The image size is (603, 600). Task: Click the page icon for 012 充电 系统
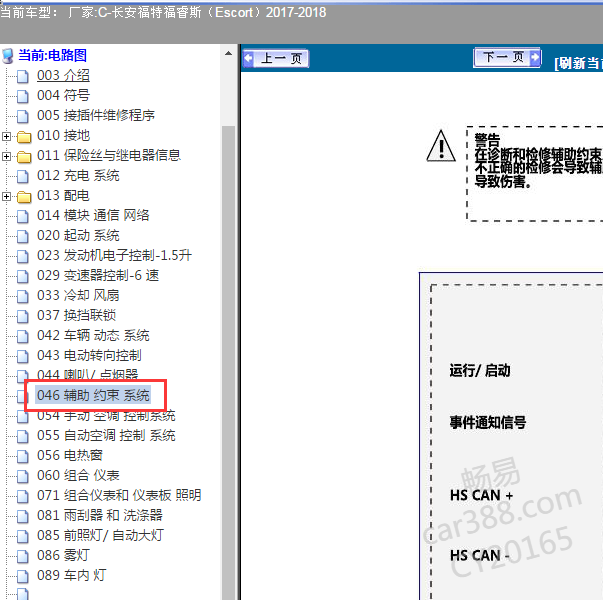[23, 176]
